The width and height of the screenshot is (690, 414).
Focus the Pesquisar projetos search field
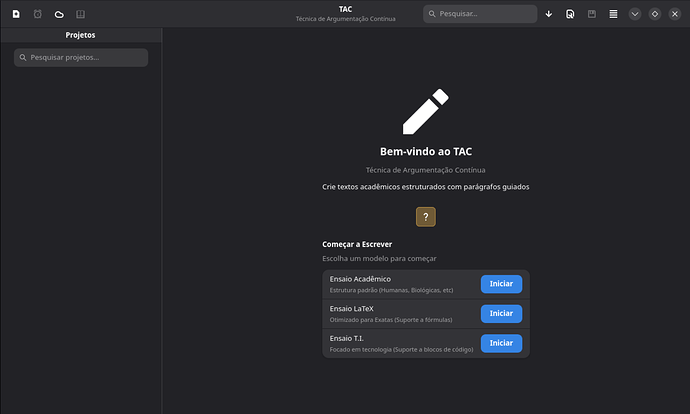click(81, 58)
